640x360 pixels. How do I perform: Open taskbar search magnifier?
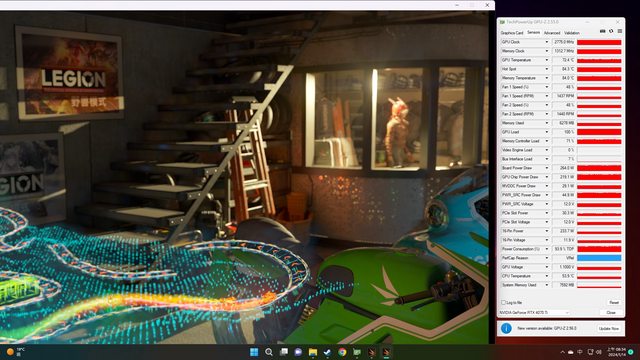tap(269, 352)
